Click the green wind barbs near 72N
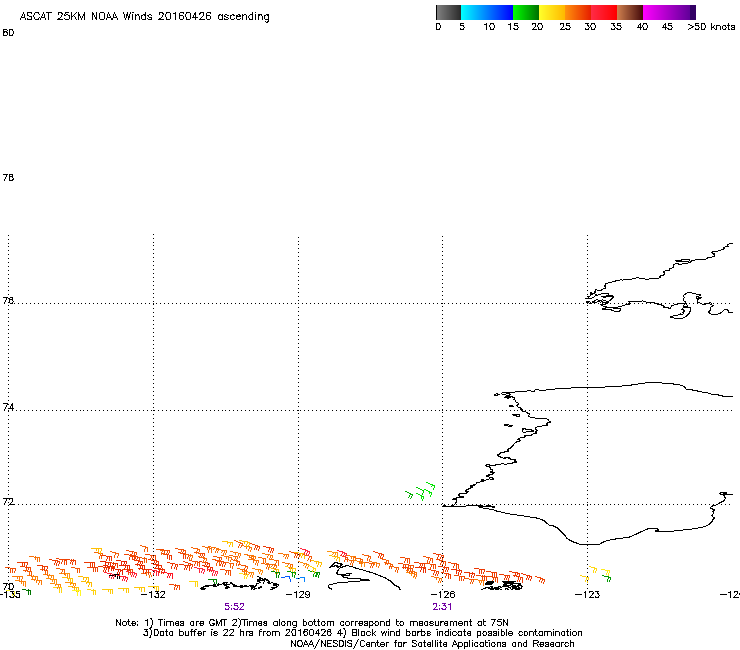This screenshot has width=740, height=650. pyautogui.click(x=420, y=491)
